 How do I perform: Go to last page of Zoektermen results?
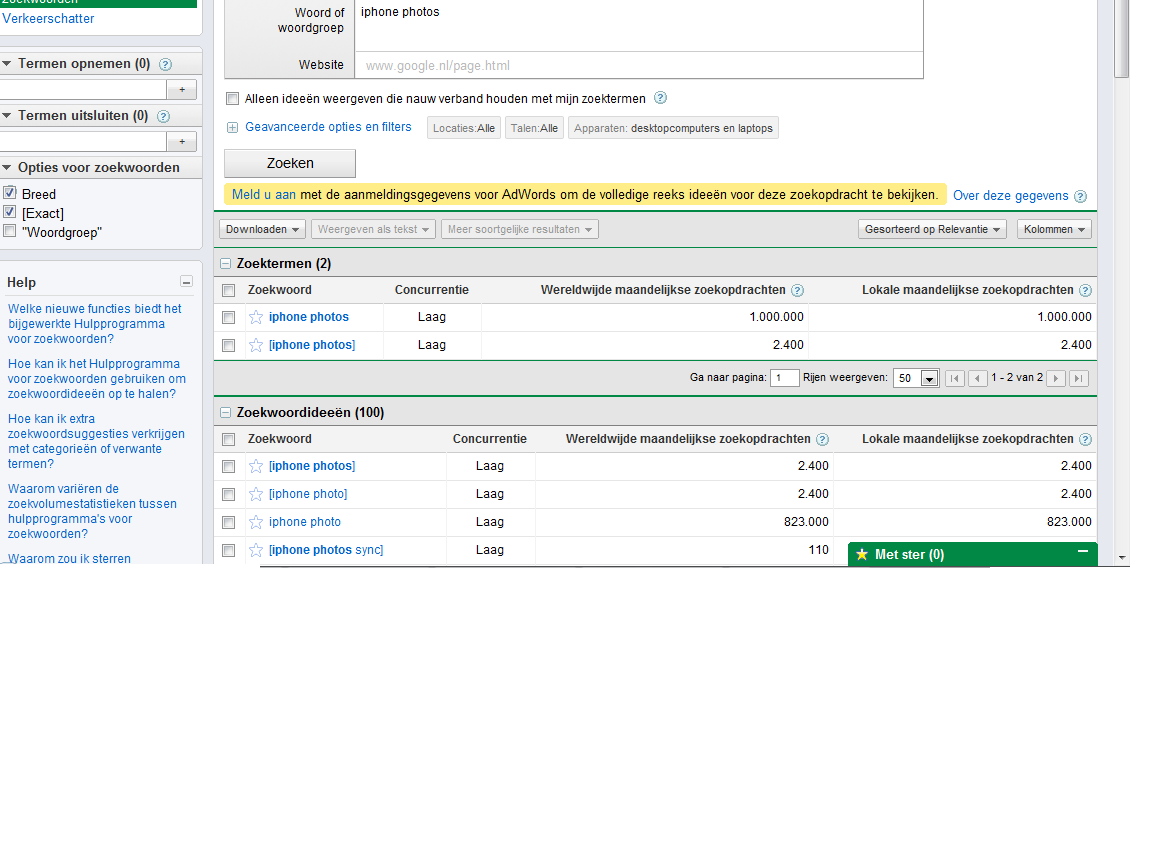tap(1079, 378)
